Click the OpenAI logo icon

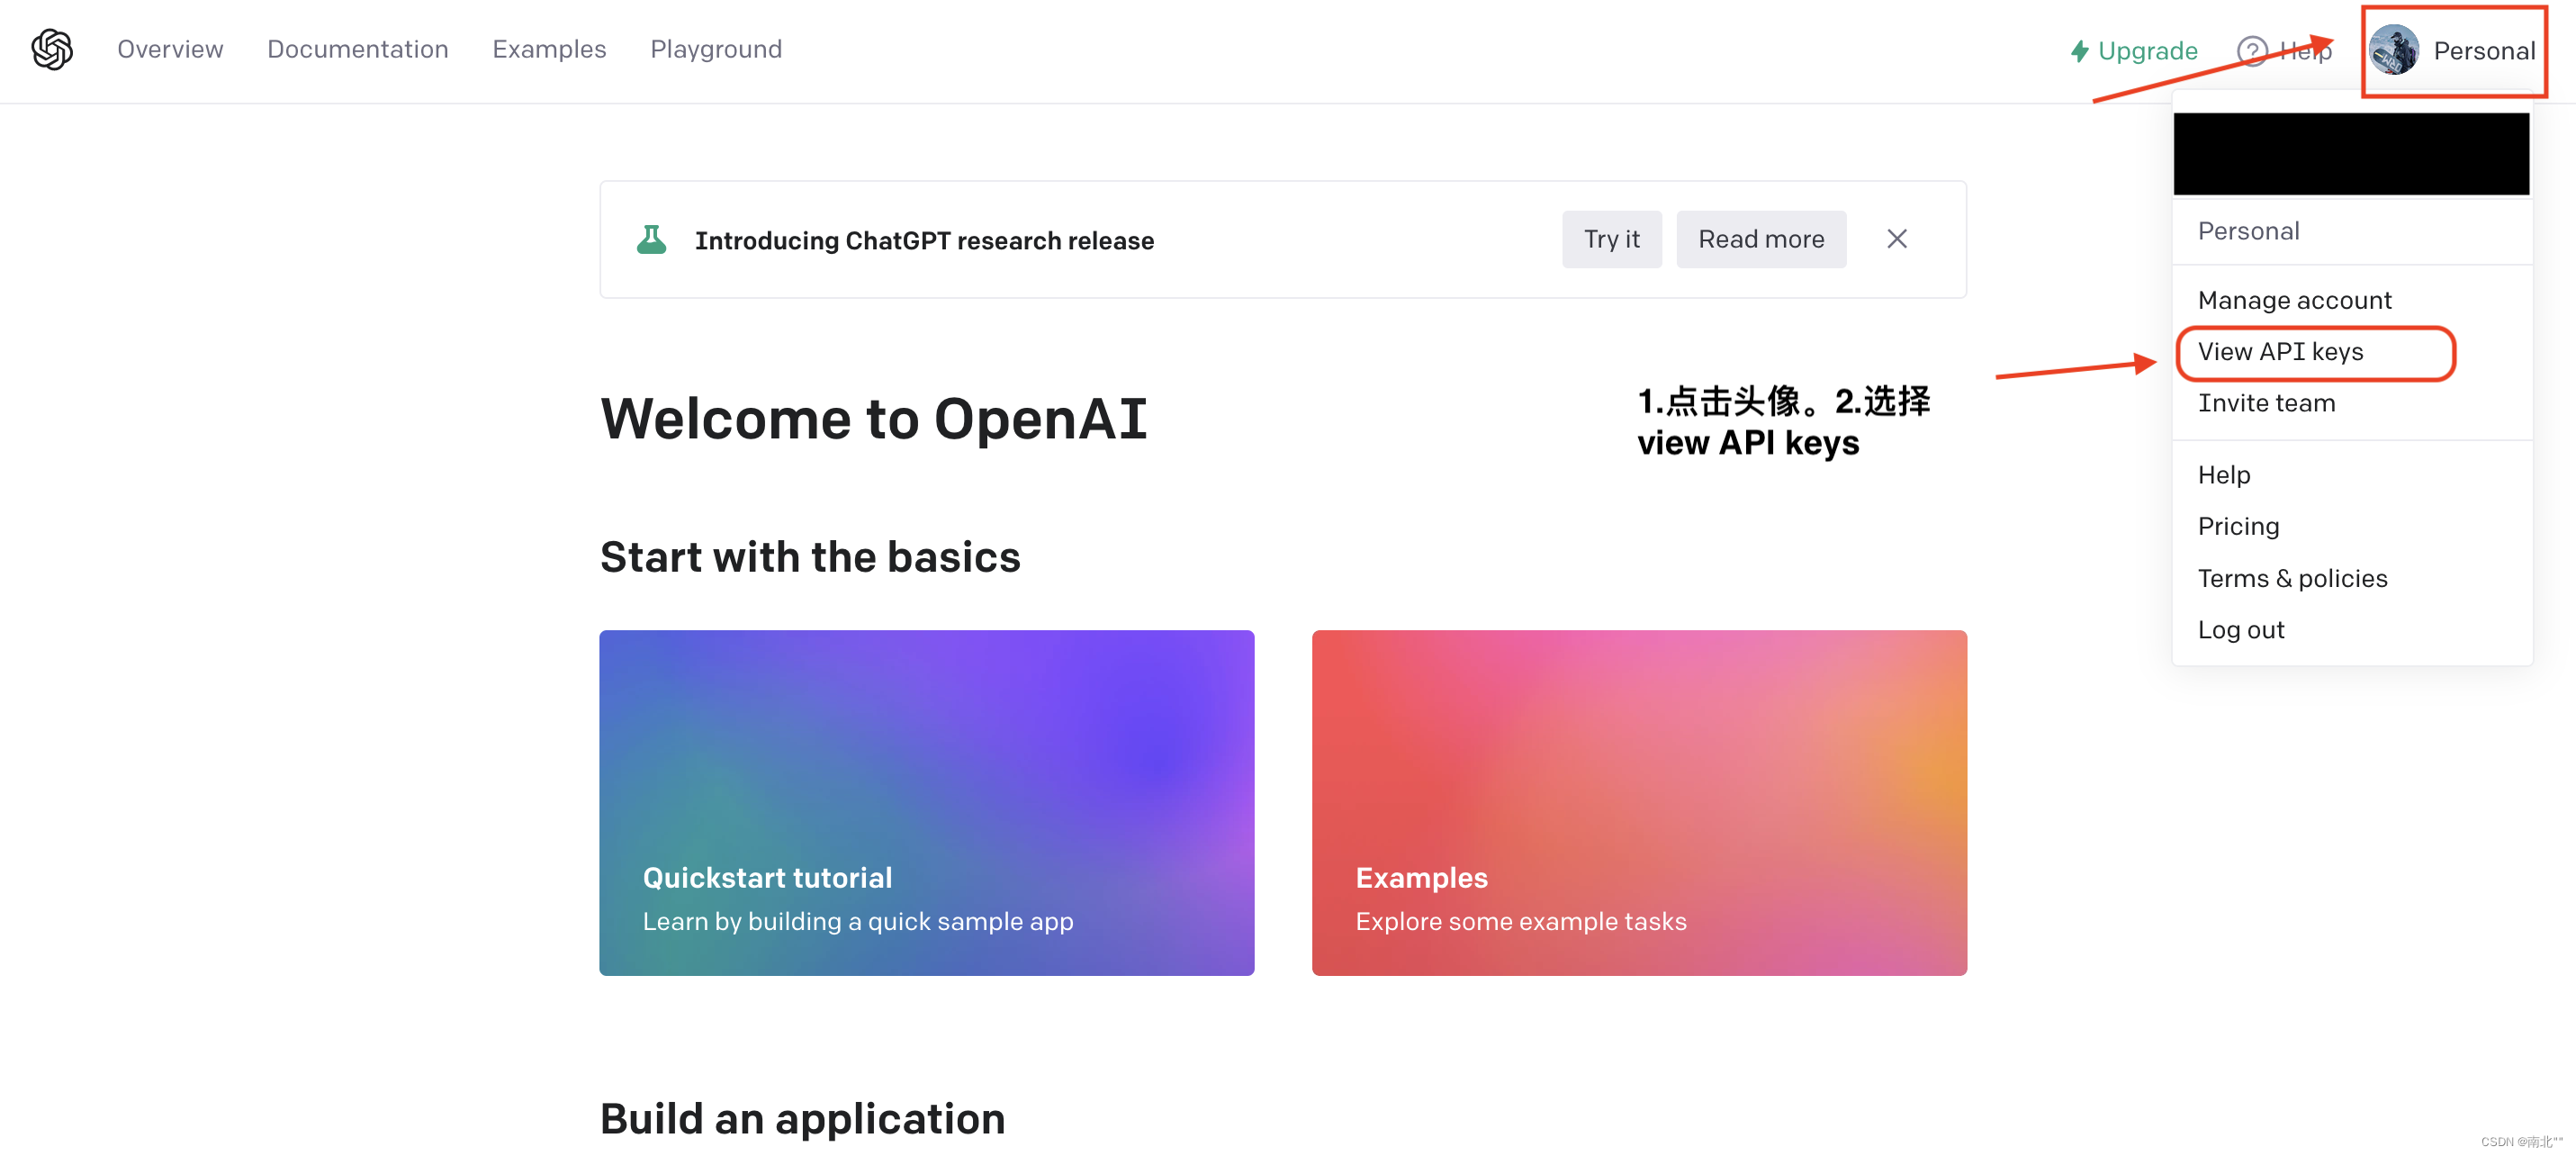52,49
